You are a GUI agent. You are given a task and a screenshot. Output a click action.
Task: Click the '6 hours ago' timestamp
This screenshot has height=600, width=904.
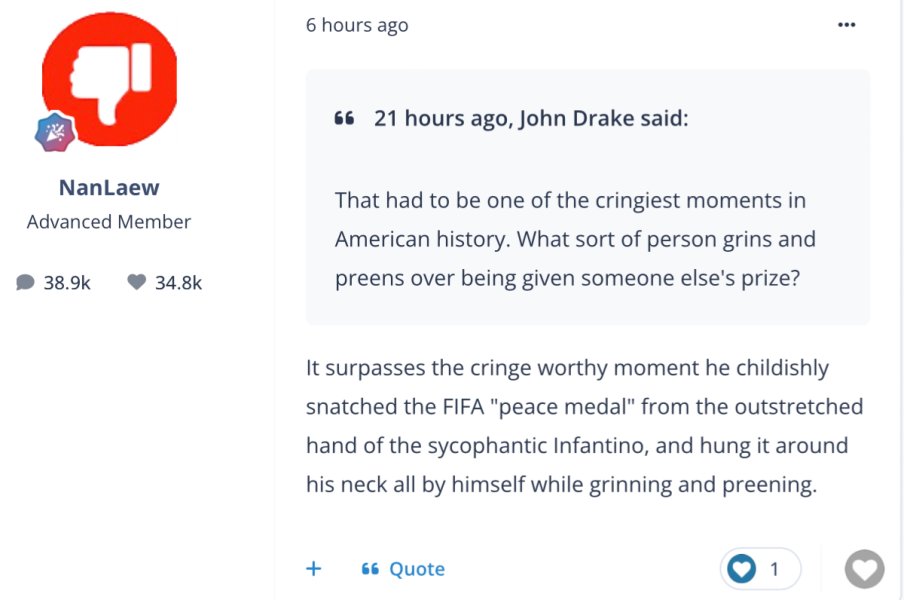[357, 25]
